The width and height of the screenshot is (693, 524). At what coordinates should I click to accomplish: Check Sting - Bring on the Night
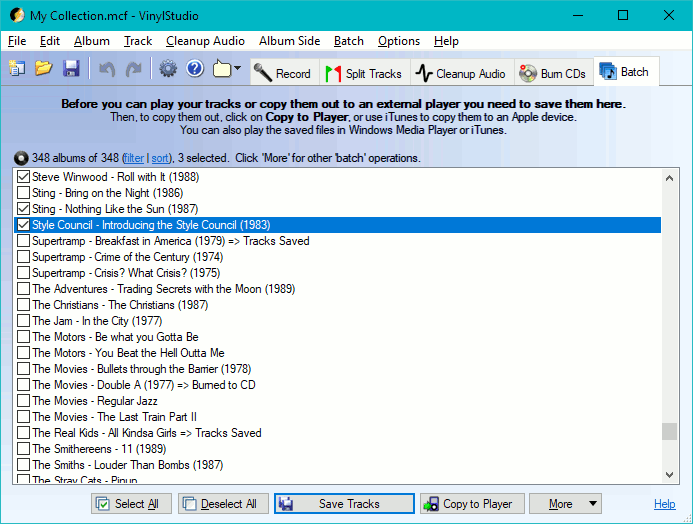(x=23, y=193)
